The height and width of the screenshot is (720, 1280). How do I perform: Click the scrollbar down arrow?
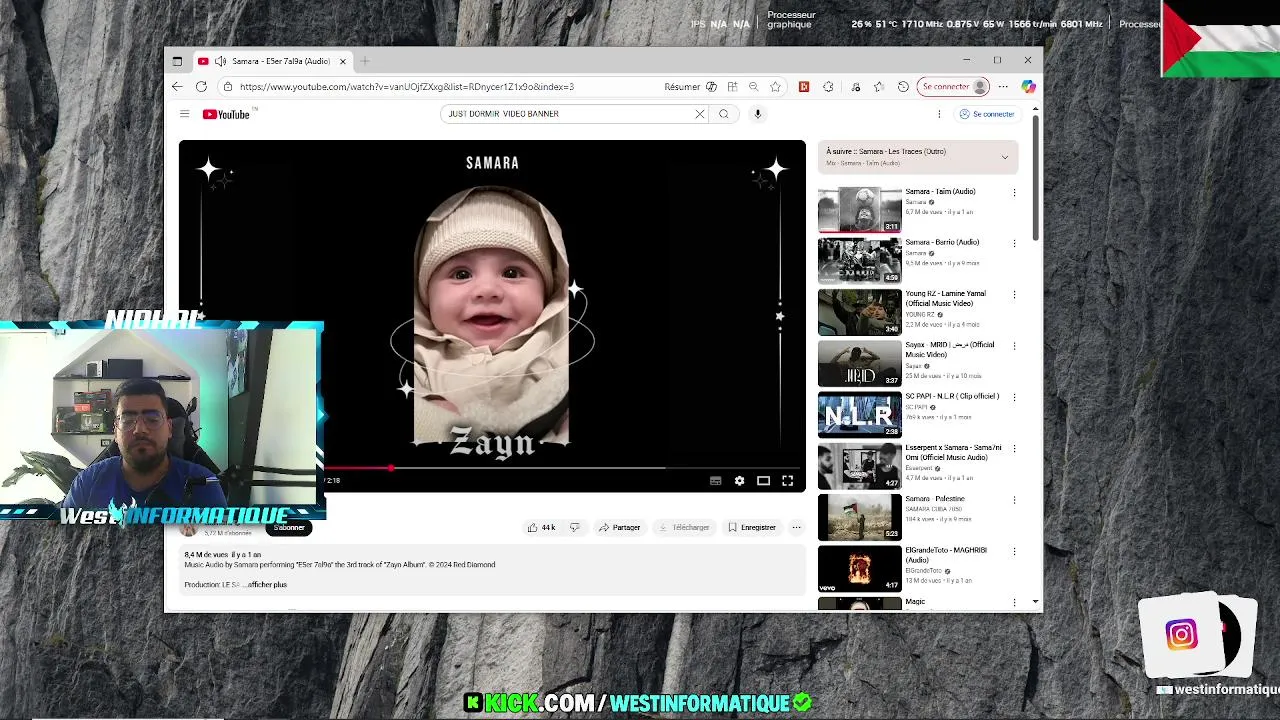(1035, 603)
